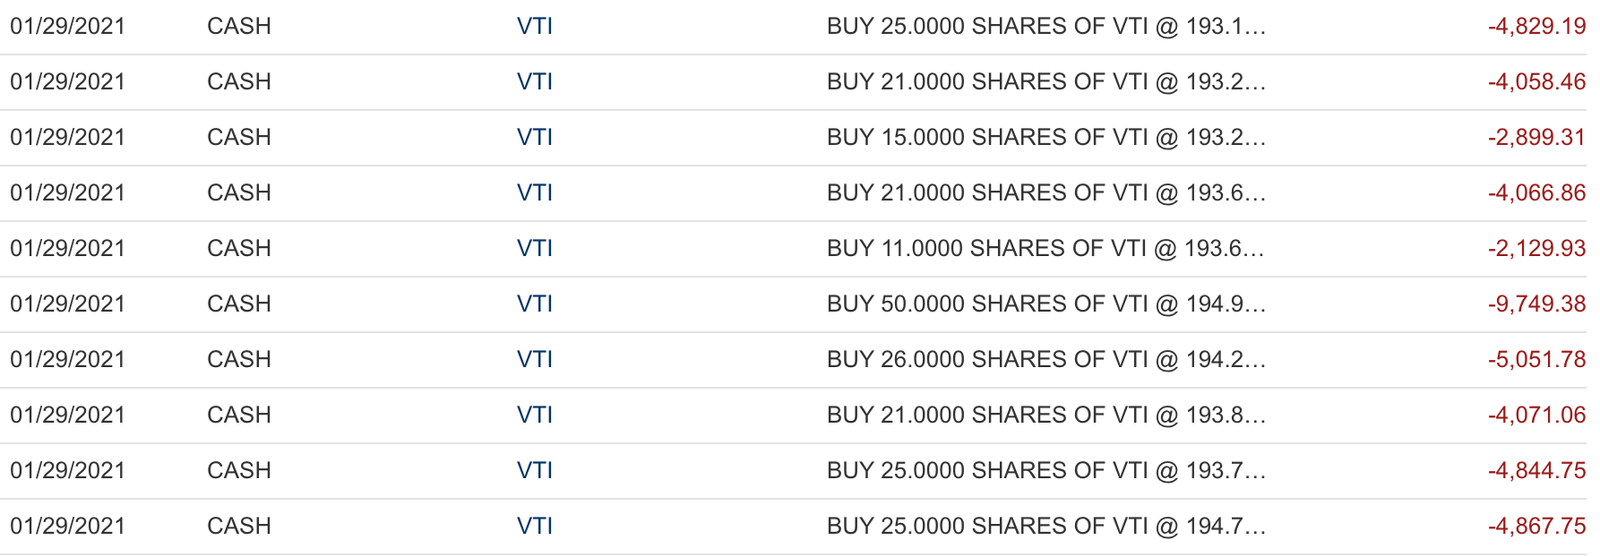Open VTI link in the -4,844.75 row
Viewport: 1600px width, 556px height.
pyautogui.click(x=534, y=470)
